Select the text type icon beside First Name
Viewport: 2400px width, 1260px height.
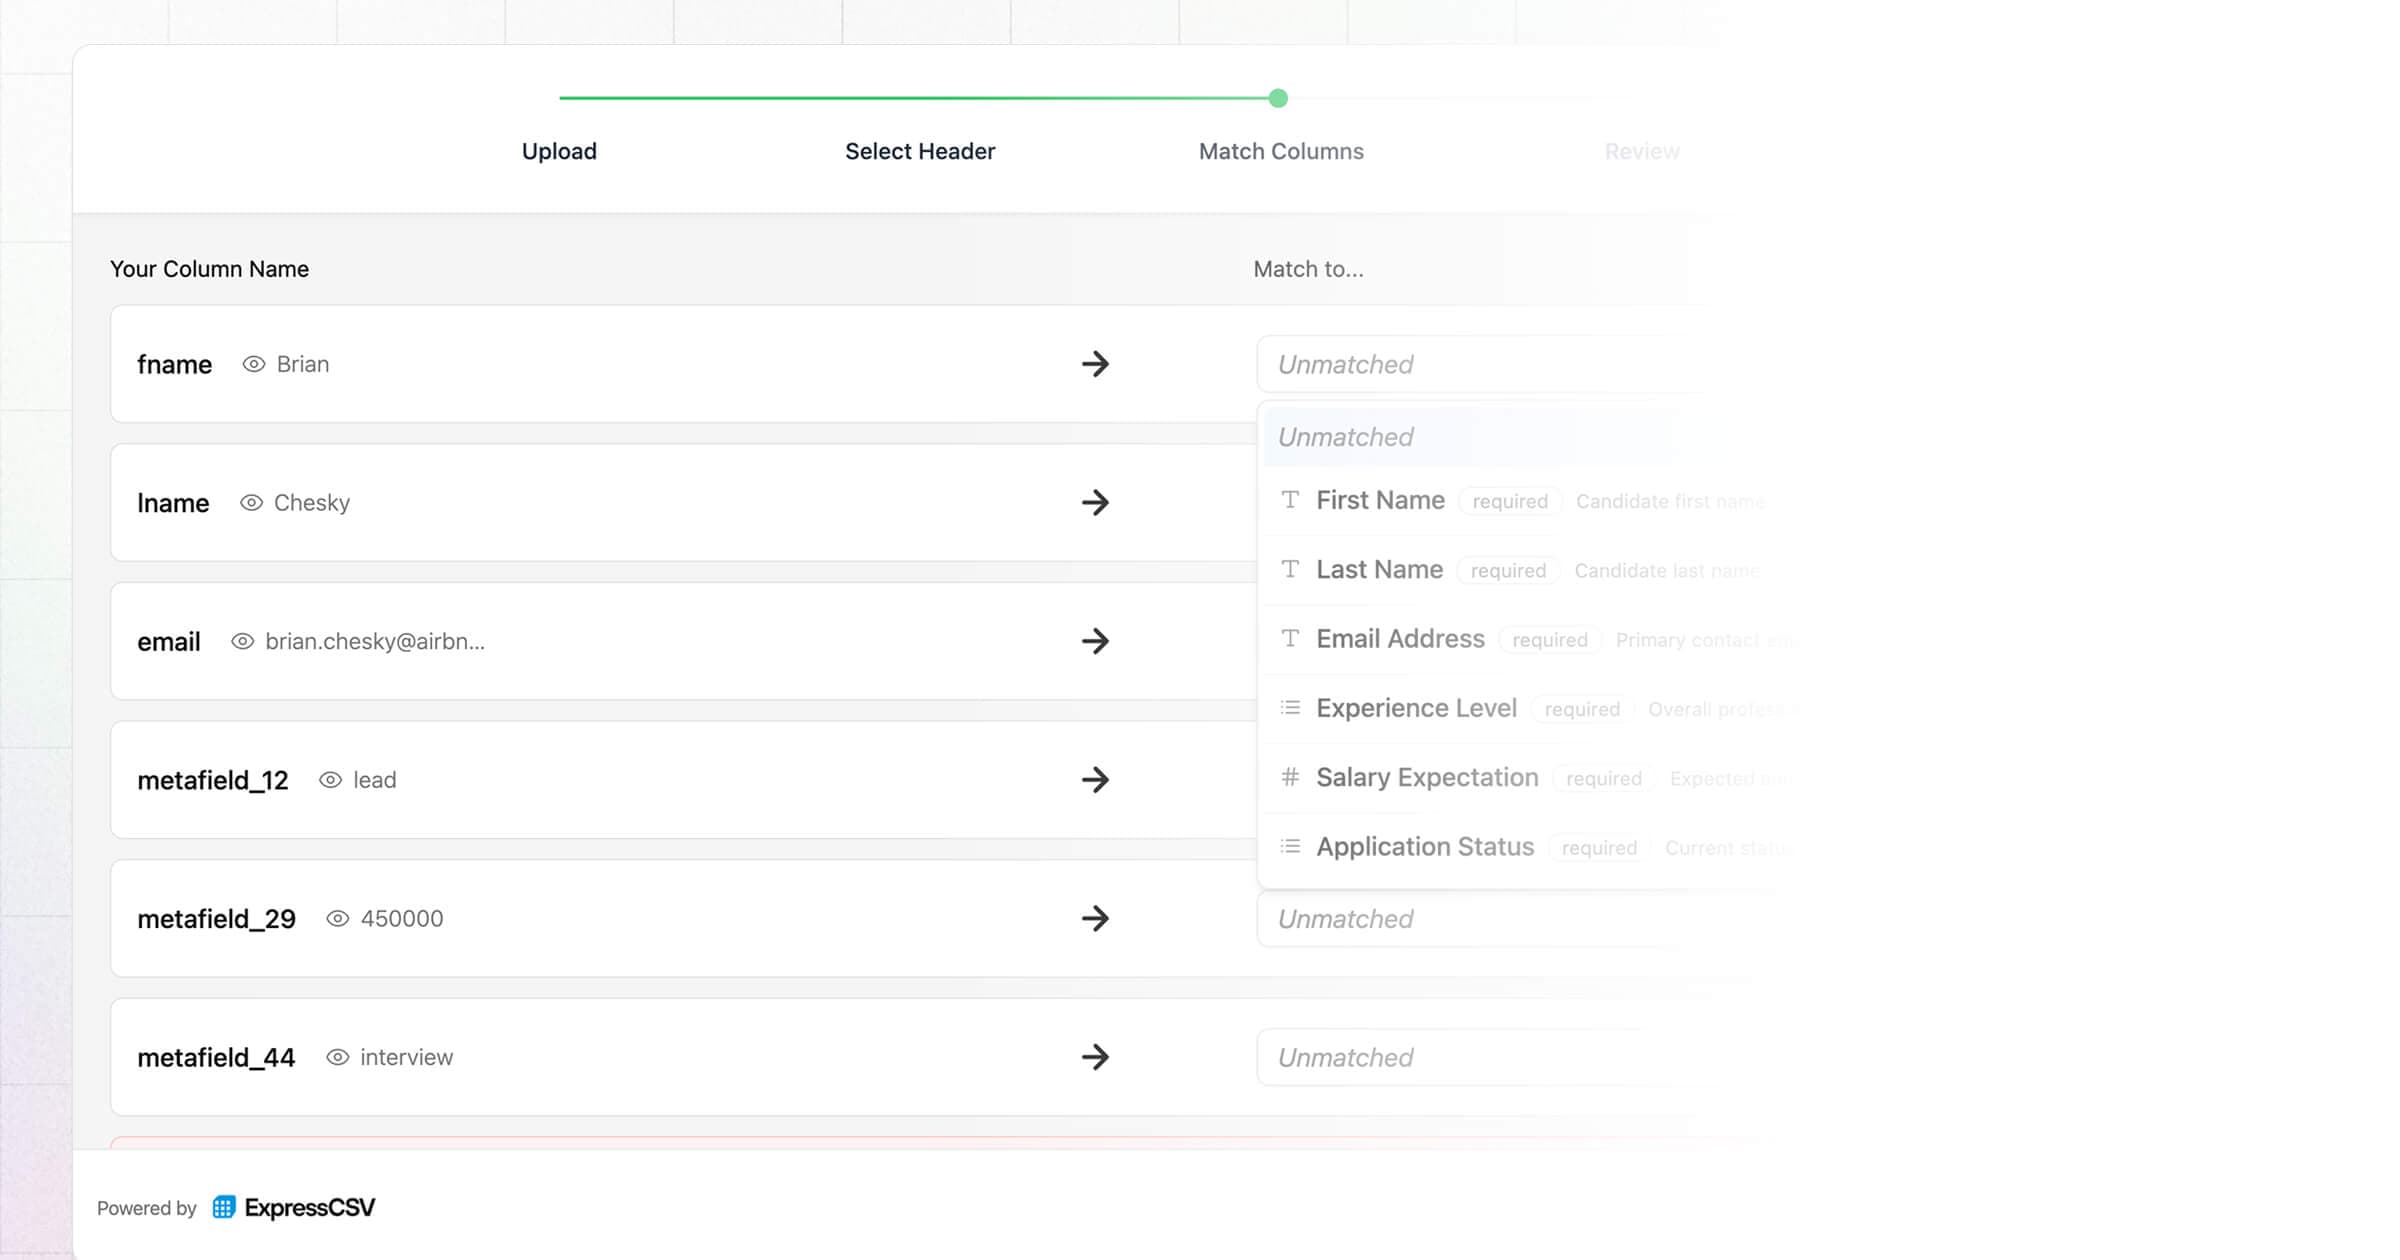point(1290,500)
